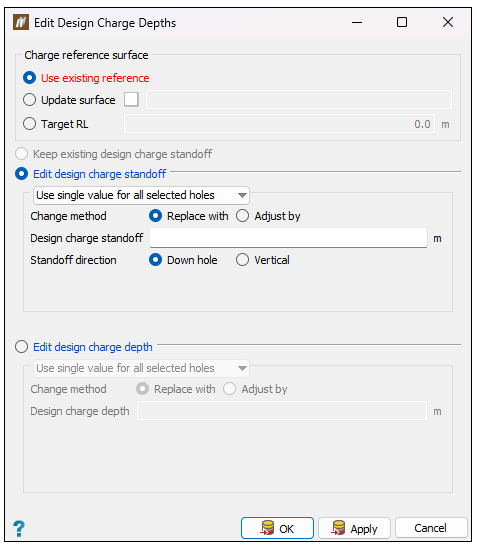
Task: Tick the checkbox beside Update surface
Action: coord(131,99)
